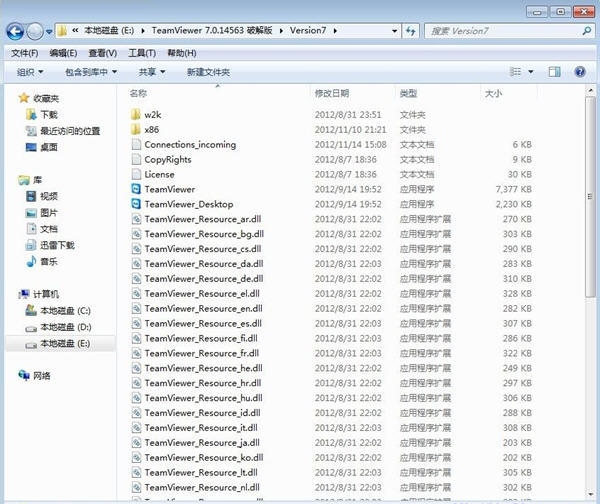Sort by the 名称 column header
Screen dimensions: 600x504
(138, 93)
